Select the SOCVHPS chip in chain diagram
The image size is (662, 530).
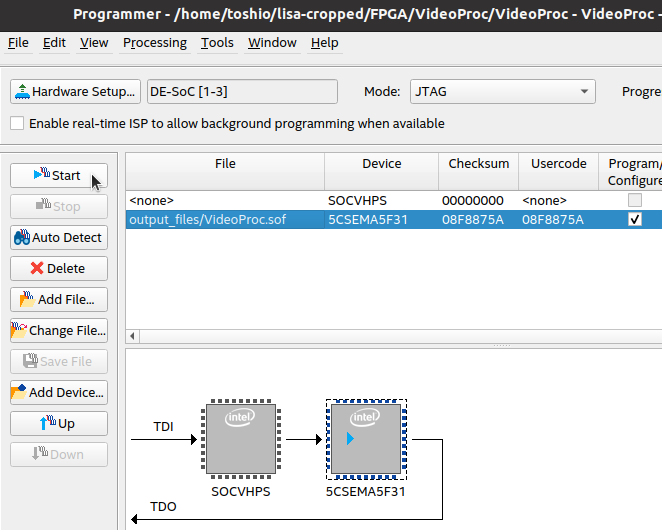click(241, 439)
